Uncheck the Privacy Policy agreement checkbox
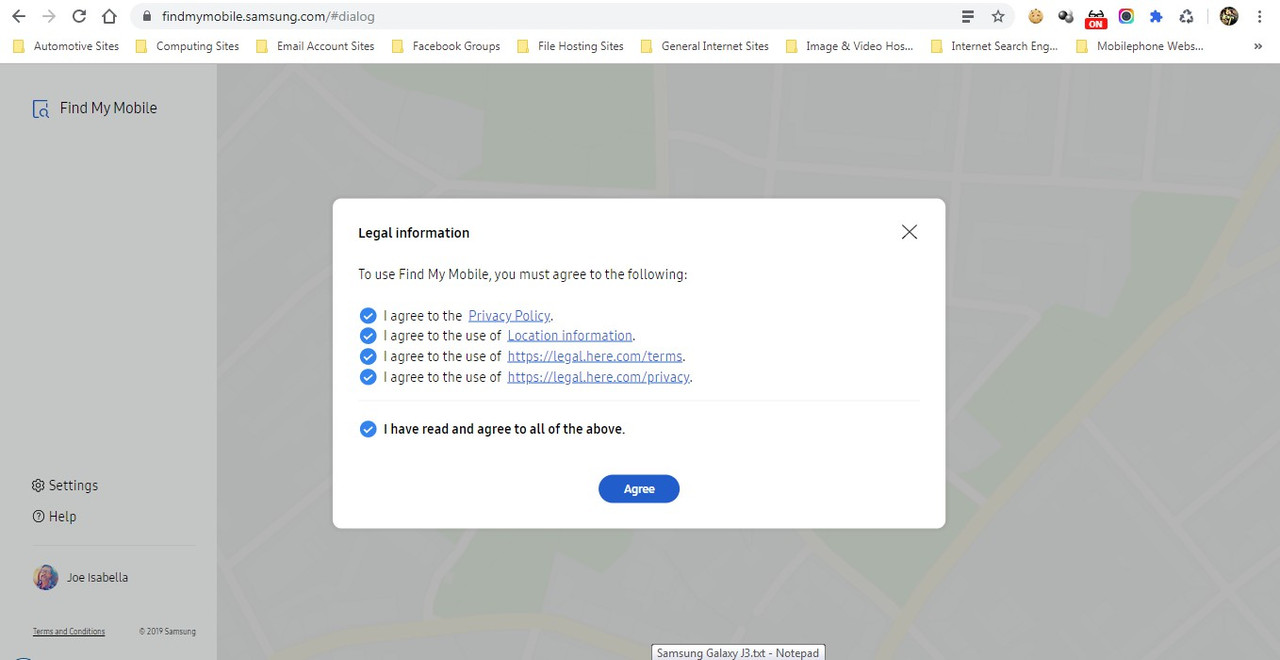The image size is (1280, 660). click(368, 315)
